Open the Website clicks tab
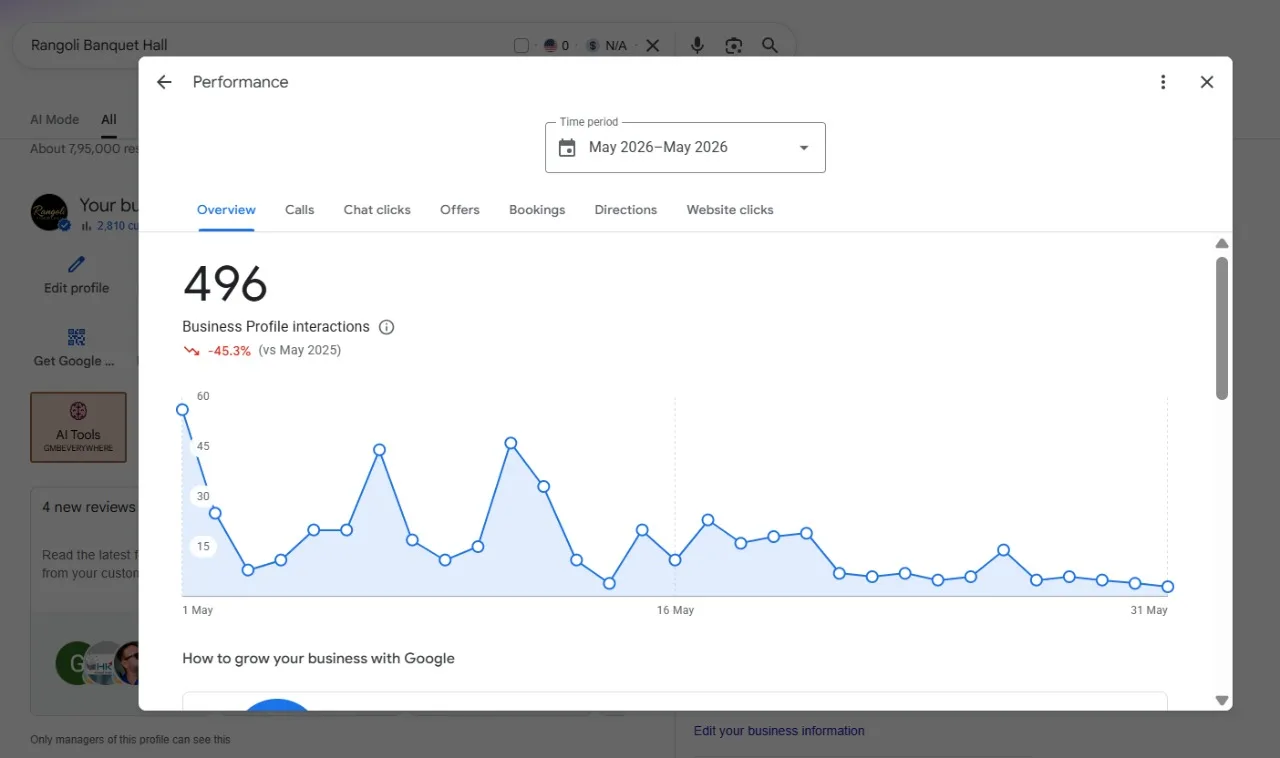 click(730, 210)
